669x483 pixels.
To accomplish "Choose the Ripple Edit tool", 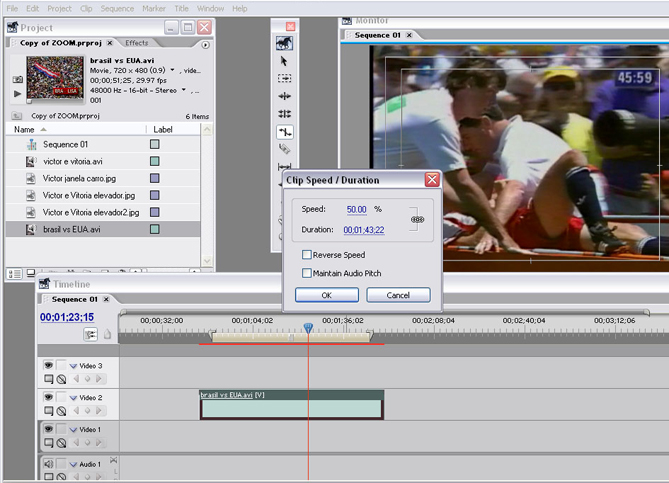I will click(285, 96).
